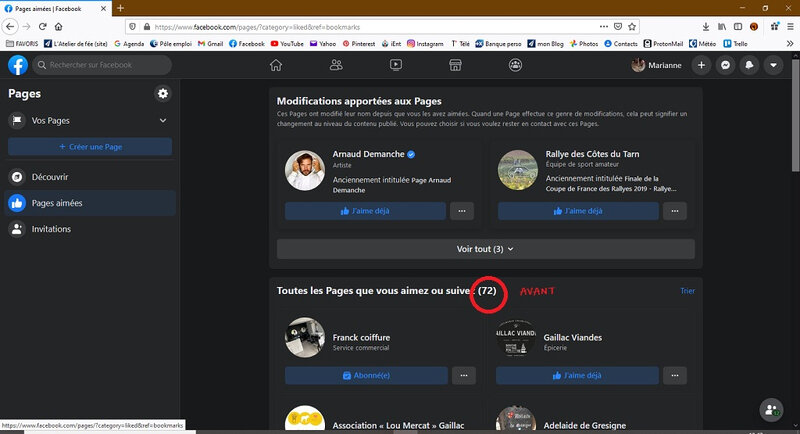The image size is (800, 434).
Task: Click Arnaud Demanche profile picture
Action: (305, 170)
